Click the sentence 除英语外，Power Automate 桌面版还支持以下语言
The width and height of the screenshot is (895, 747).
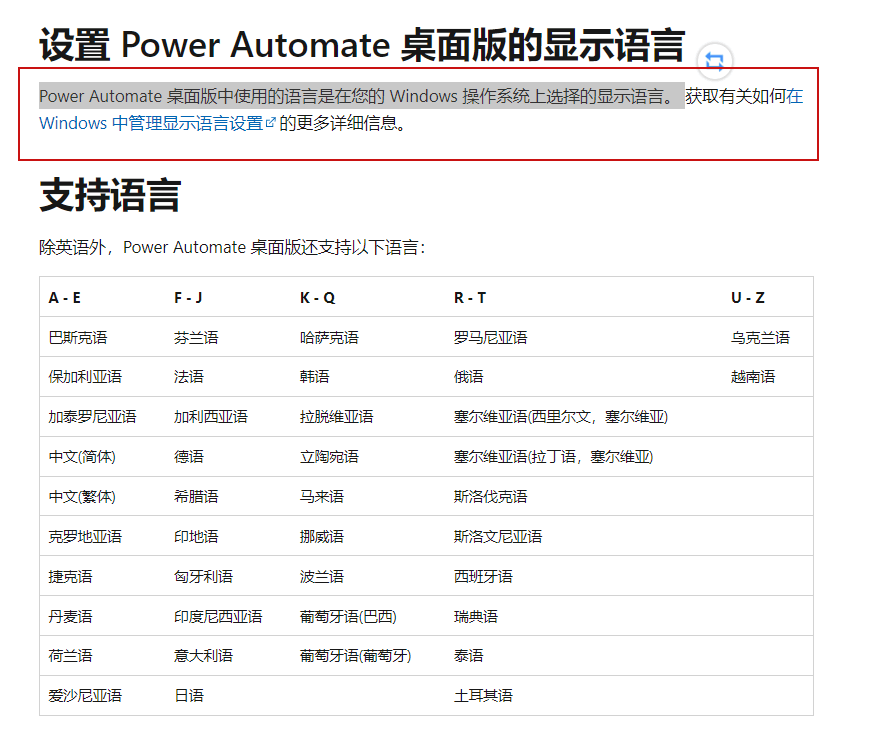point(232,247)
